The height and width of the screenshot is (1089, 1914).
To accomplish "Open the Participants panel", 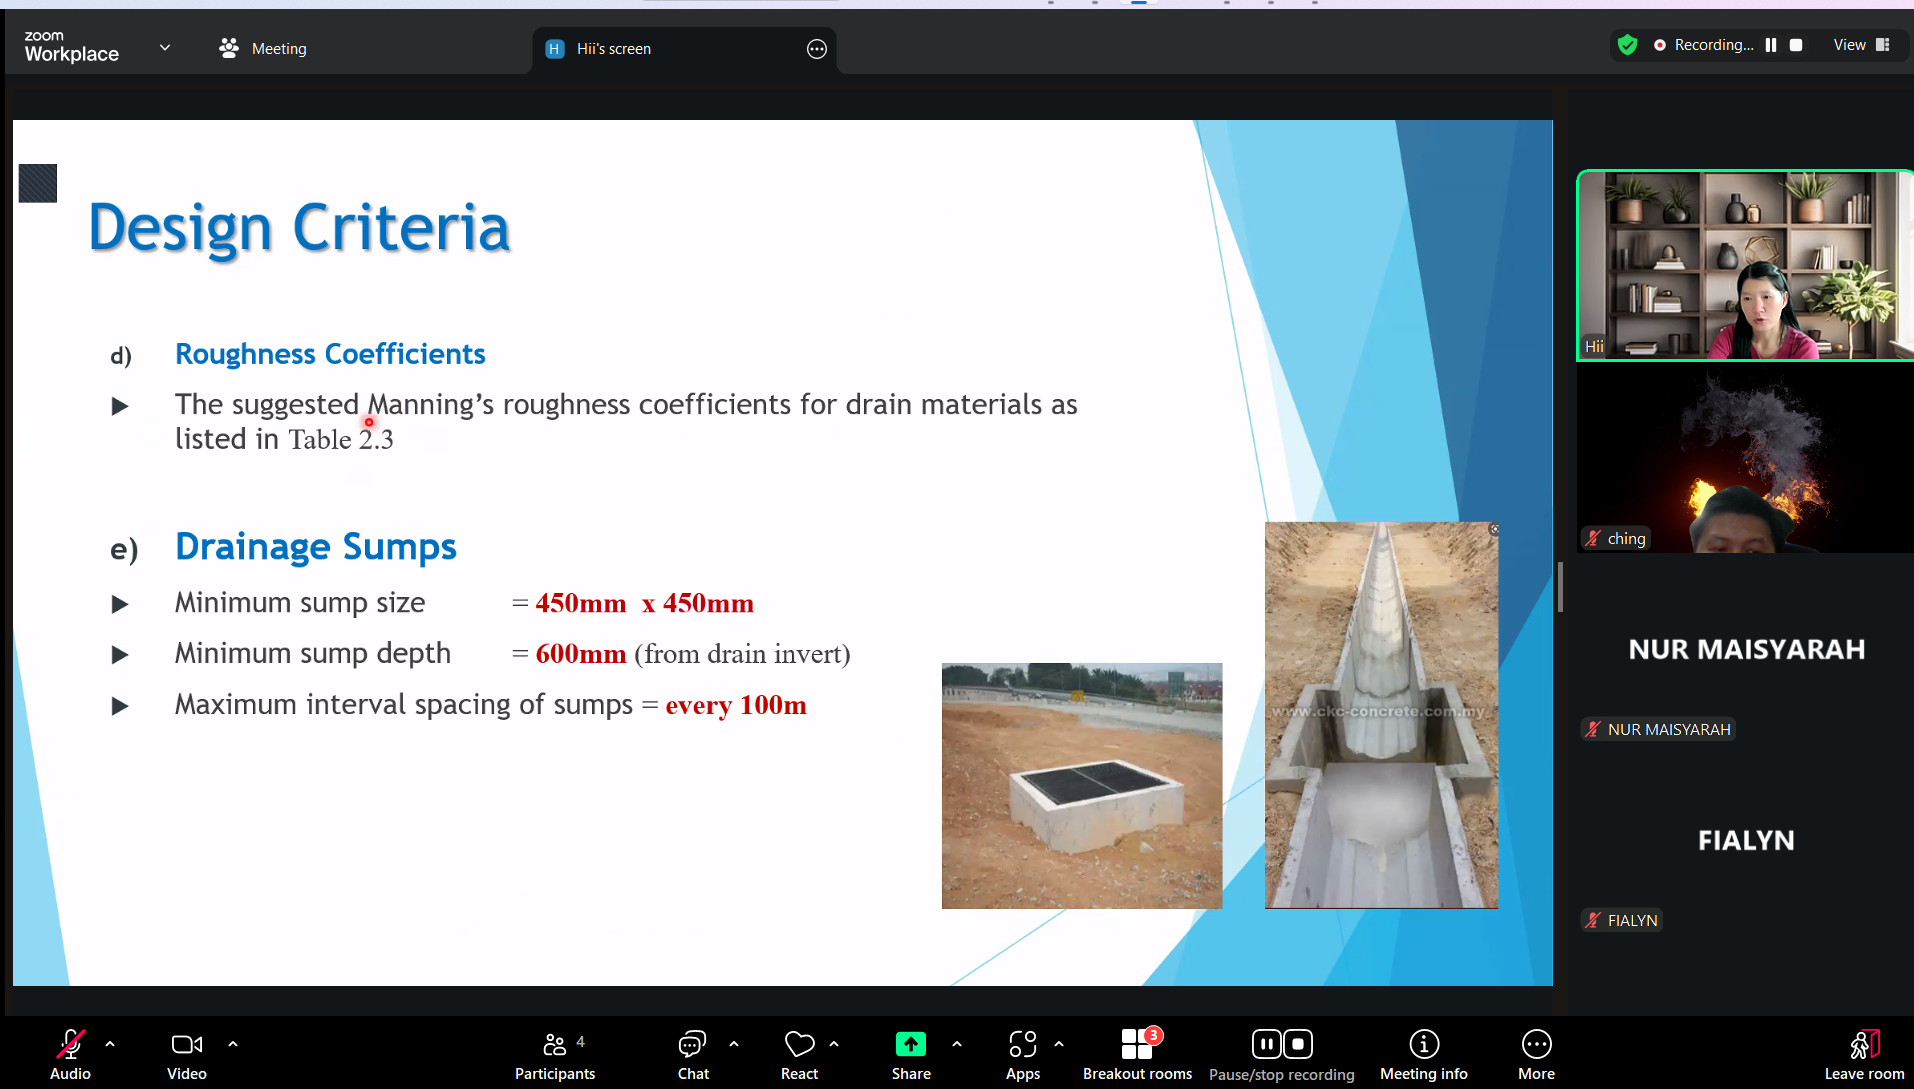I will tap(554, 1055).
